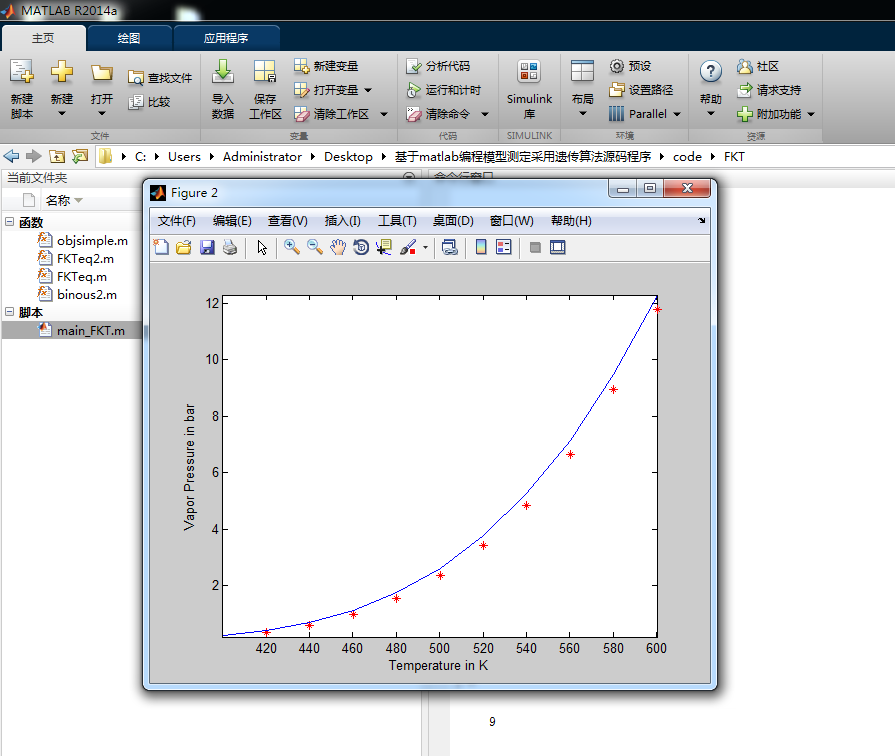Select binous2.m in file list

(x=77, y=295)
